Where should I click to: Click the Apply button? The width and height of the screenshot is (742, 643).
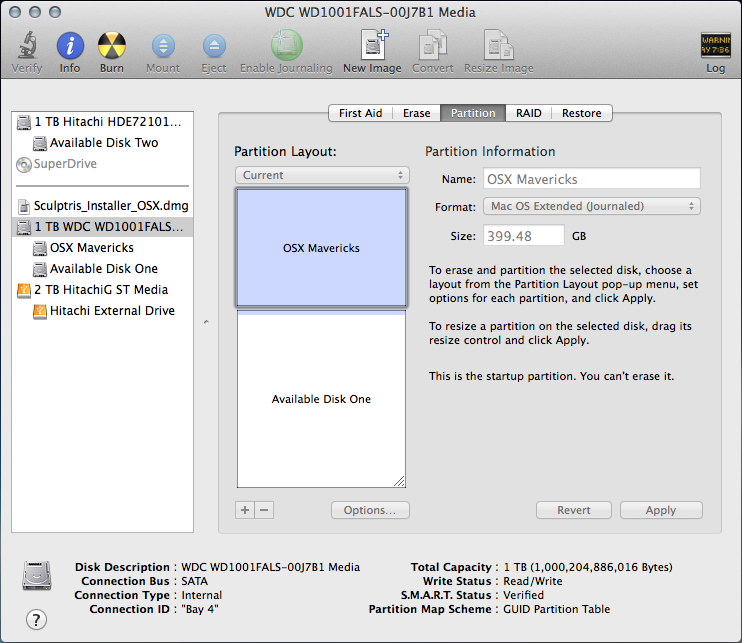tap(661, 510)
